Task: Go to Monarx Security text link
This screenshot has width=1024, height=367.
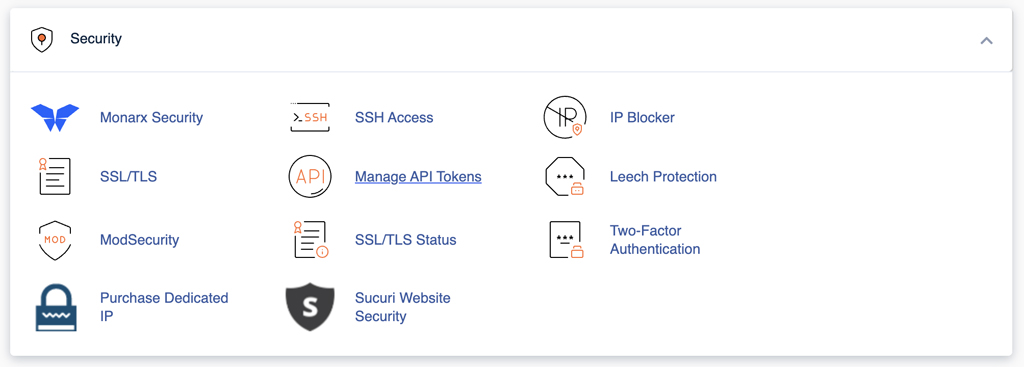Action: (152, 118)
